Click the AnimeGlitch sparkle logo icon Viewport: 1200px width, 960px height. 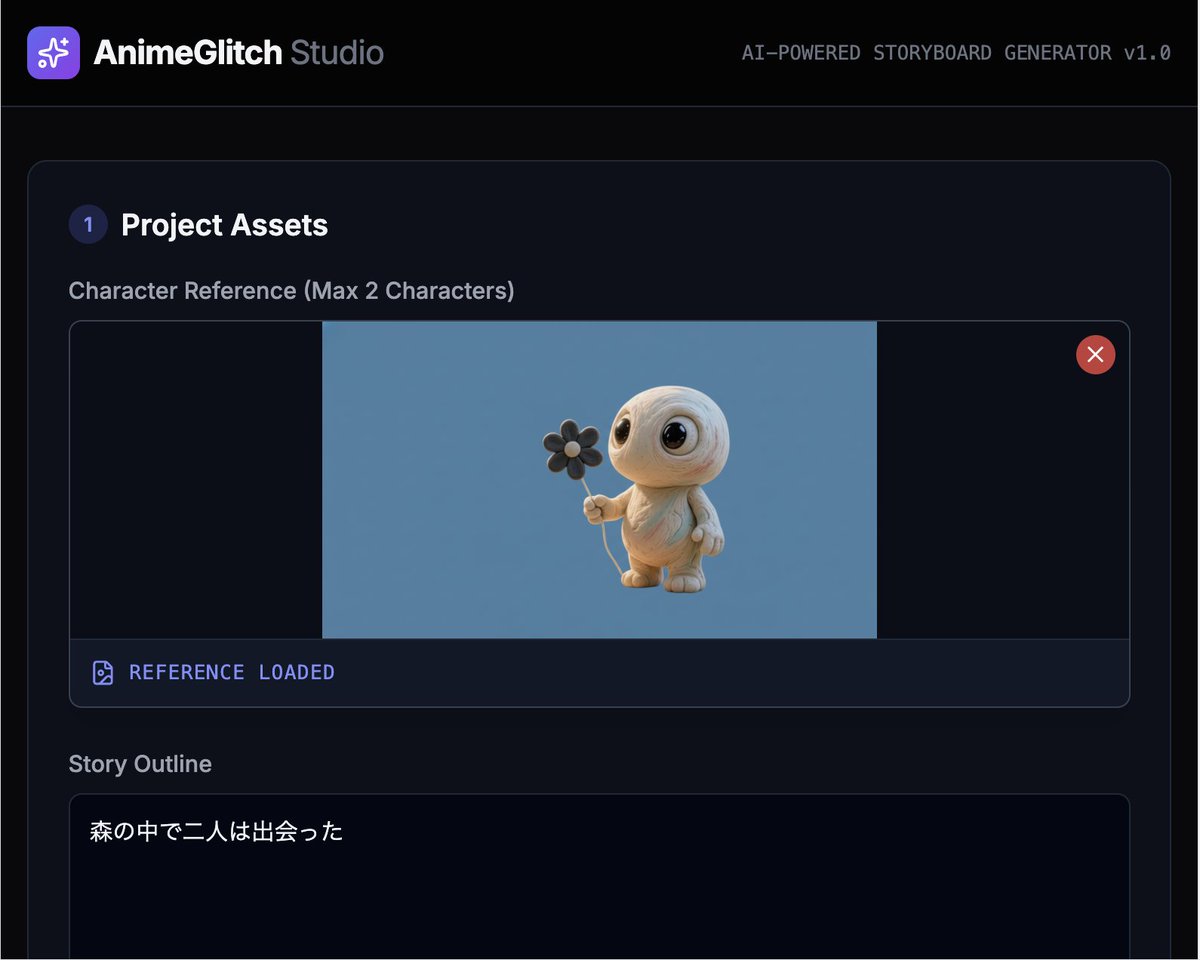coord(53,53)
